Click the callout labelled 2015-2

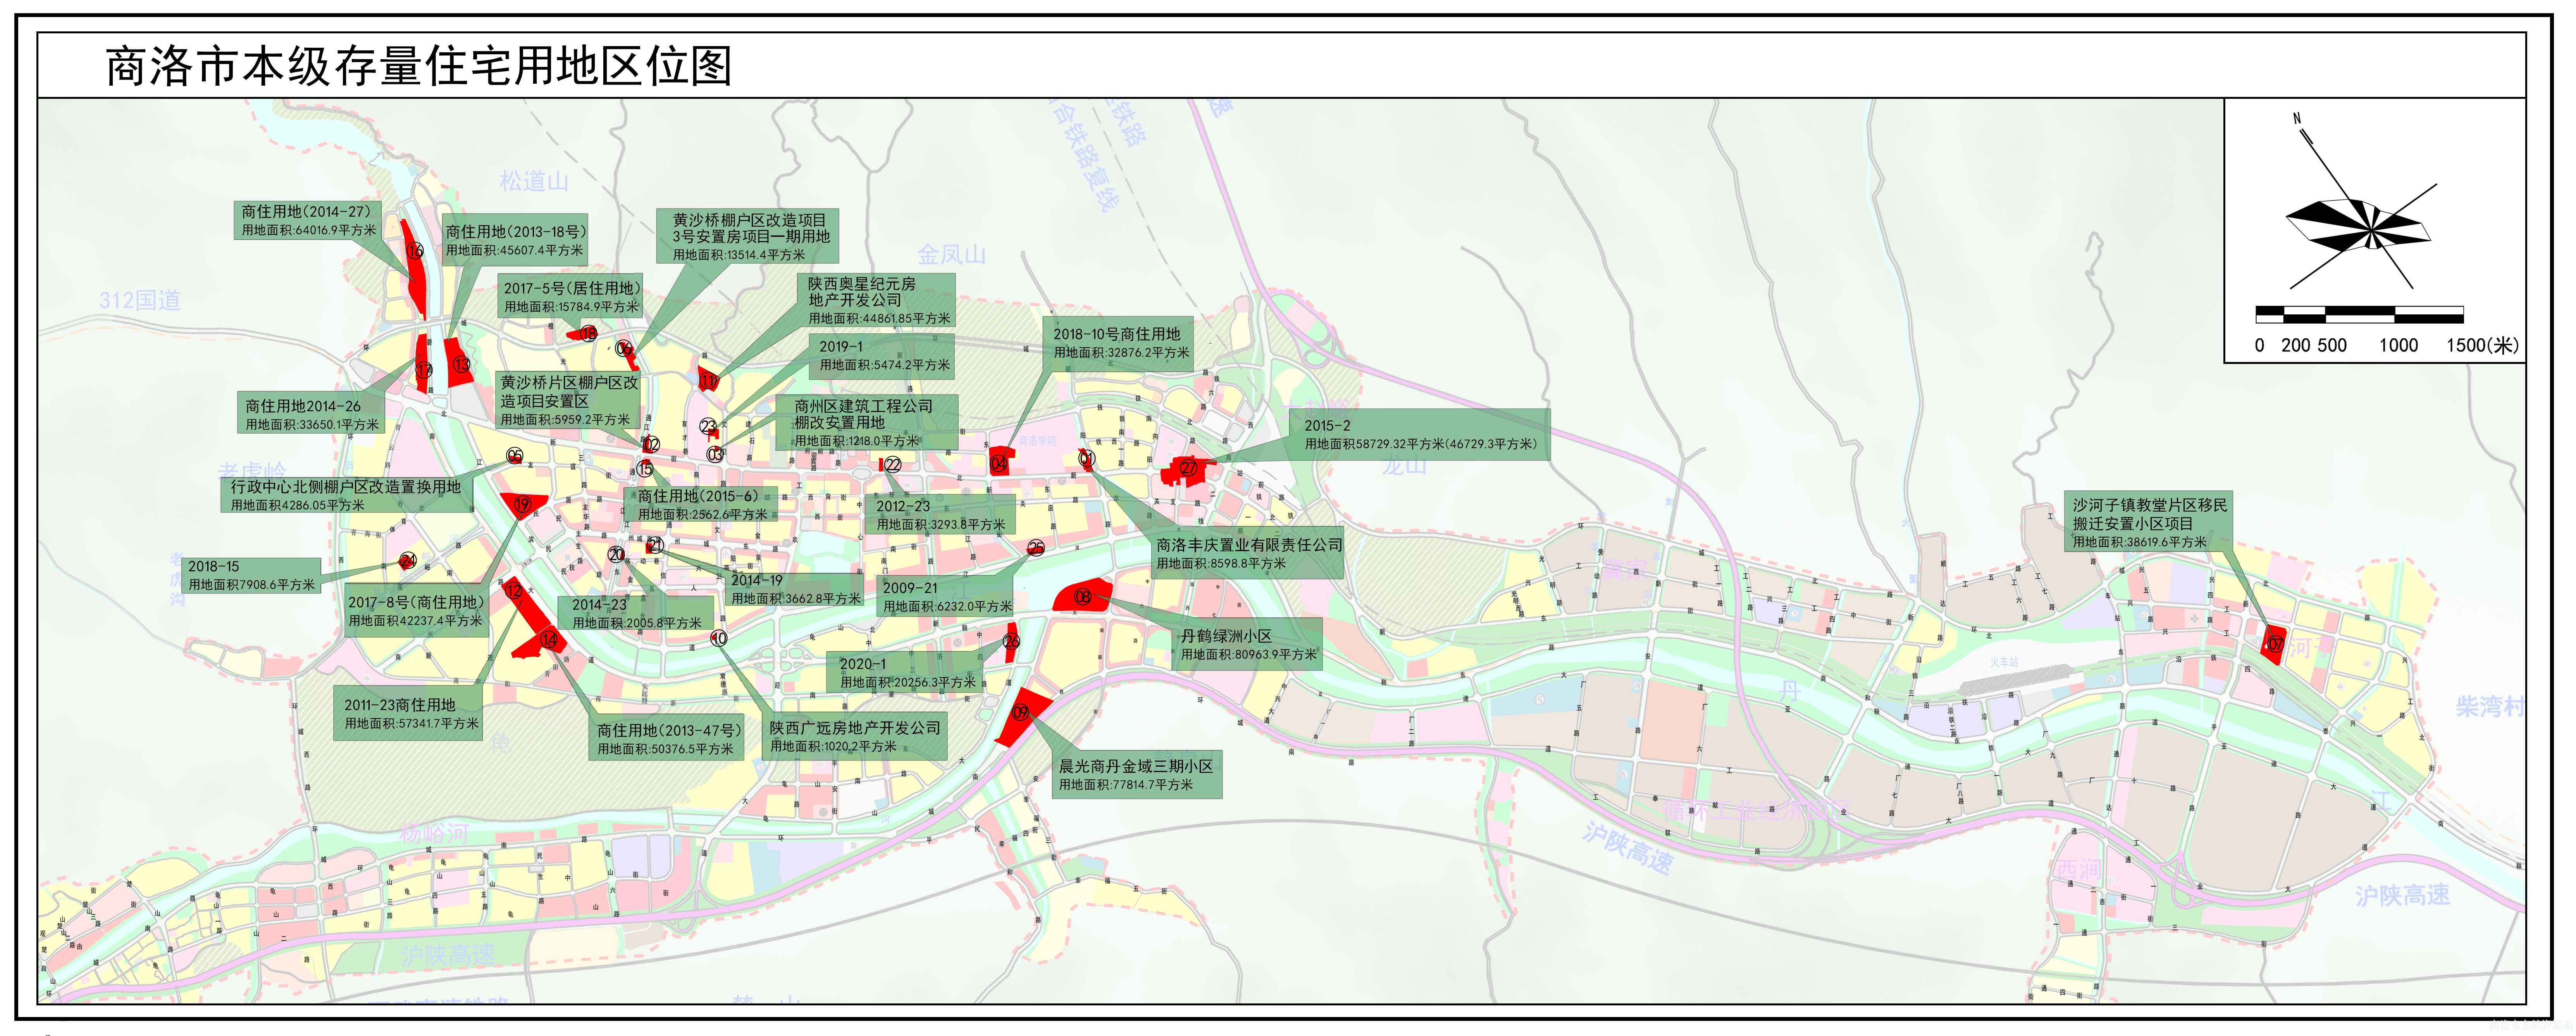tap(1420, 434)
